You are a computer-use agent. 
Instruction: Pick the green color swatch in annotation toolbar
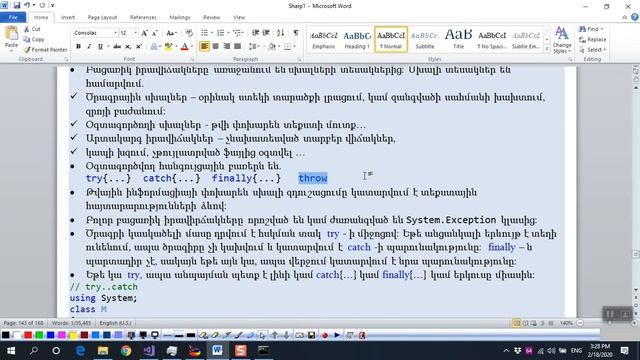click(x=39, y=336)
